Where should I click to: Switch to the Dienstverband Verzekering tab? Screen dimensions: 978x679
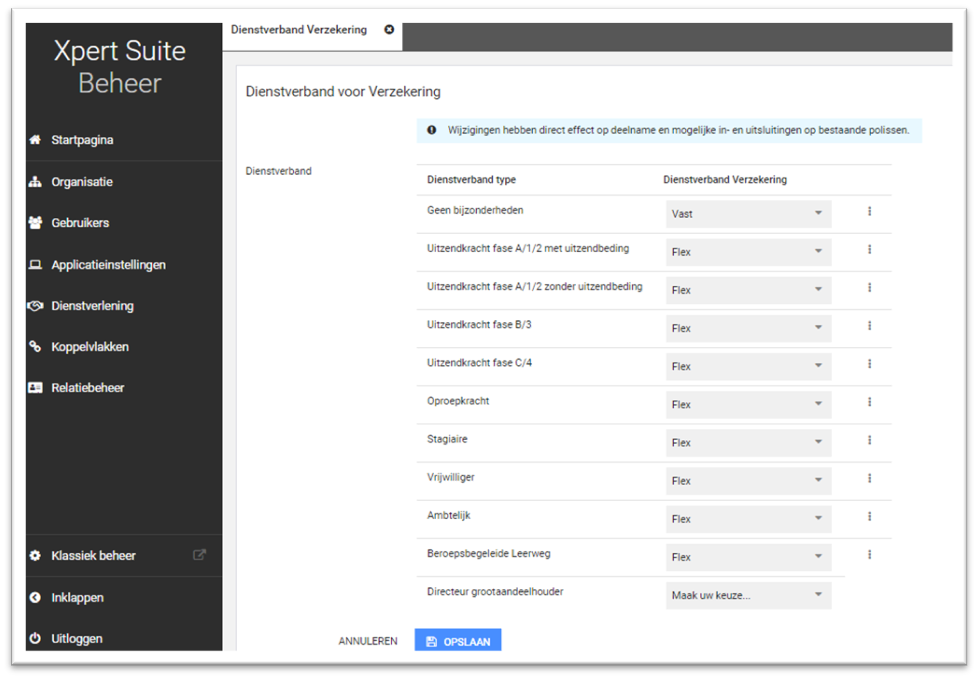tap(298, 30)
